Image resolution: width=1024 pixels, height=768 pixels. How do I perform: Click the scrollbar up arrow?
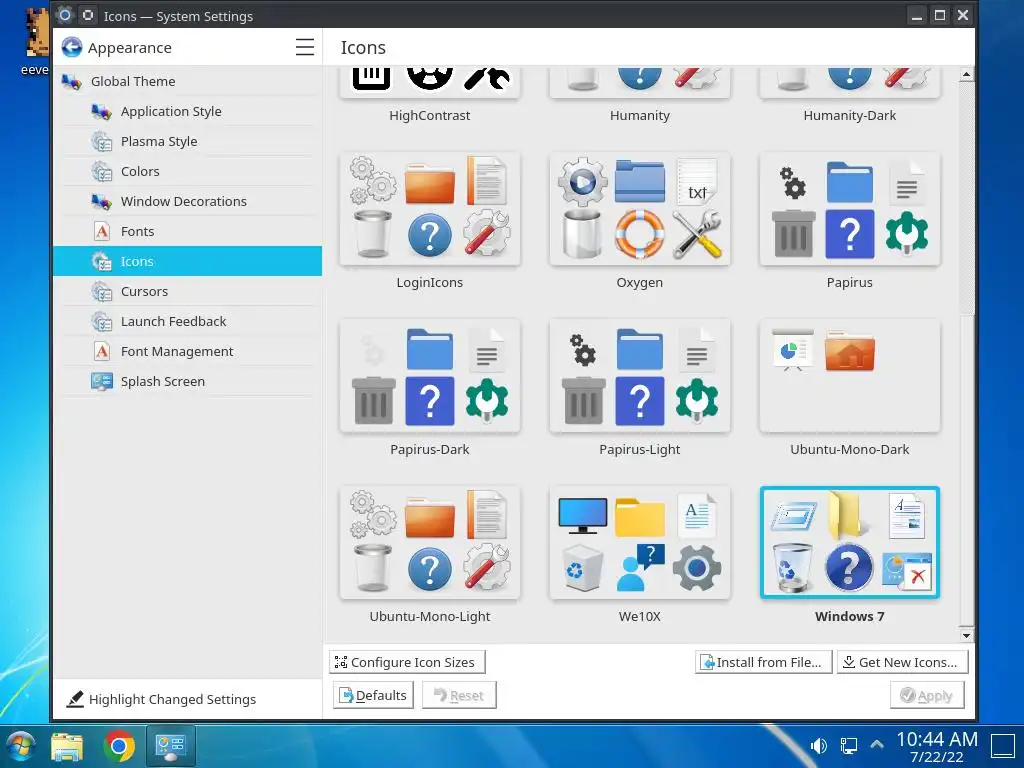[x=967, y=74]
